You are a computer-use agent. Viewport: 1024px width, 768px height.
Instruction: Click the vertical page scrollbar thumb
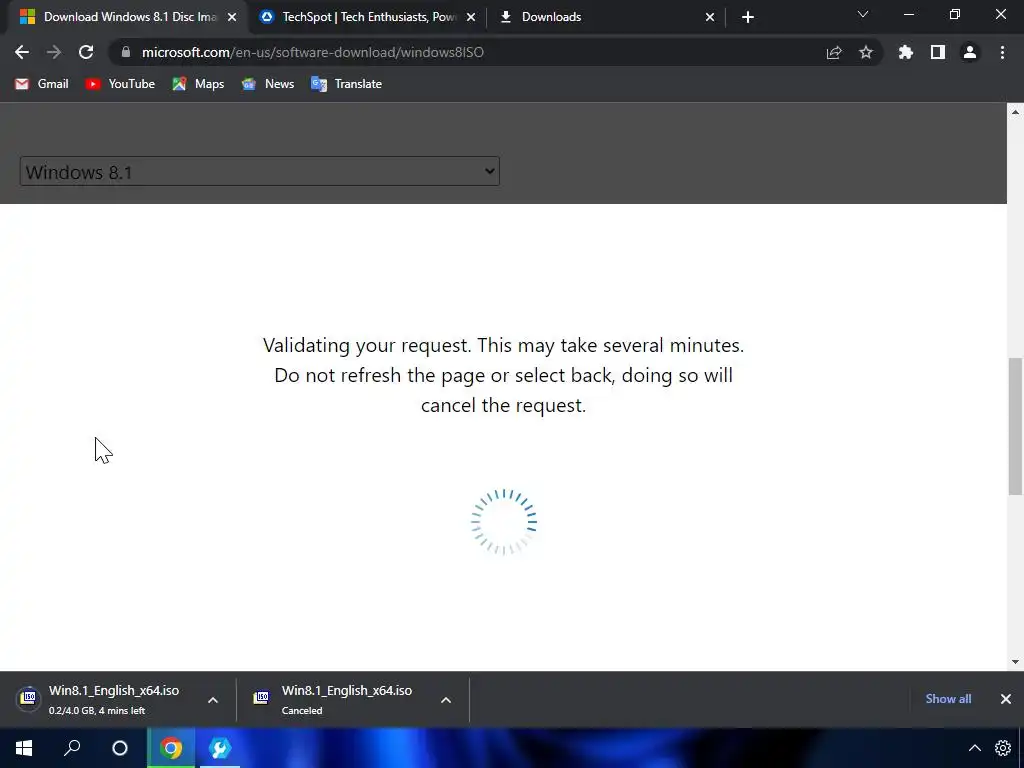(x=1015, y=426)
